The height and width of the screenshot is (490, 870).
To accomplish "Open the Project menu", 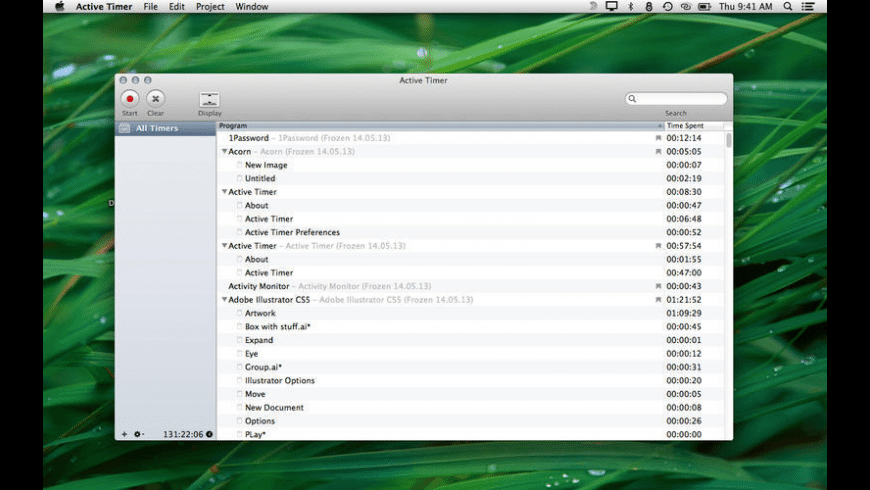I will (210, 6).
